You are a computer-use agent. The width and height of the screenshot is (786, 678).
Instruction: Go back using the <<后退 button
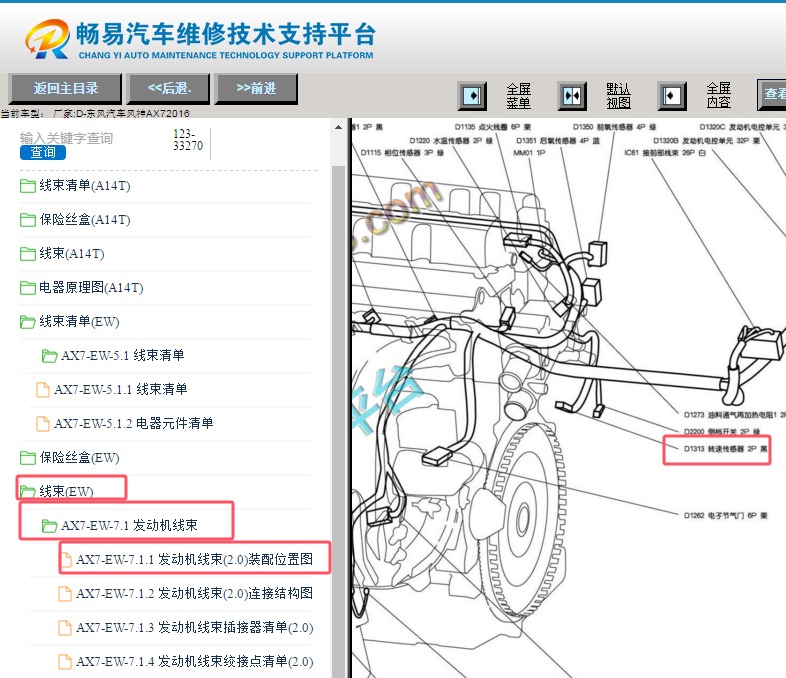[169, 89]
